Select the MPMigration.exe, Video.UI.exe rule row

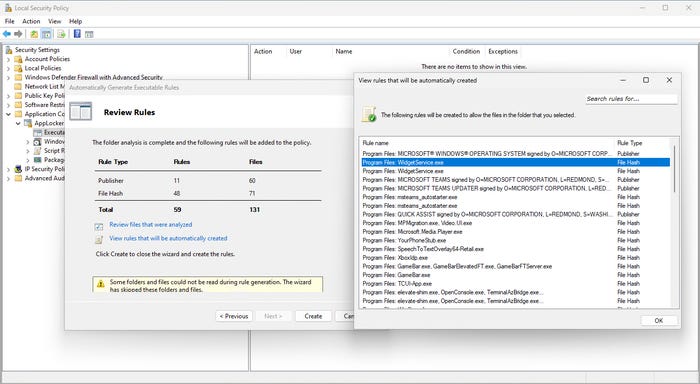516,223
